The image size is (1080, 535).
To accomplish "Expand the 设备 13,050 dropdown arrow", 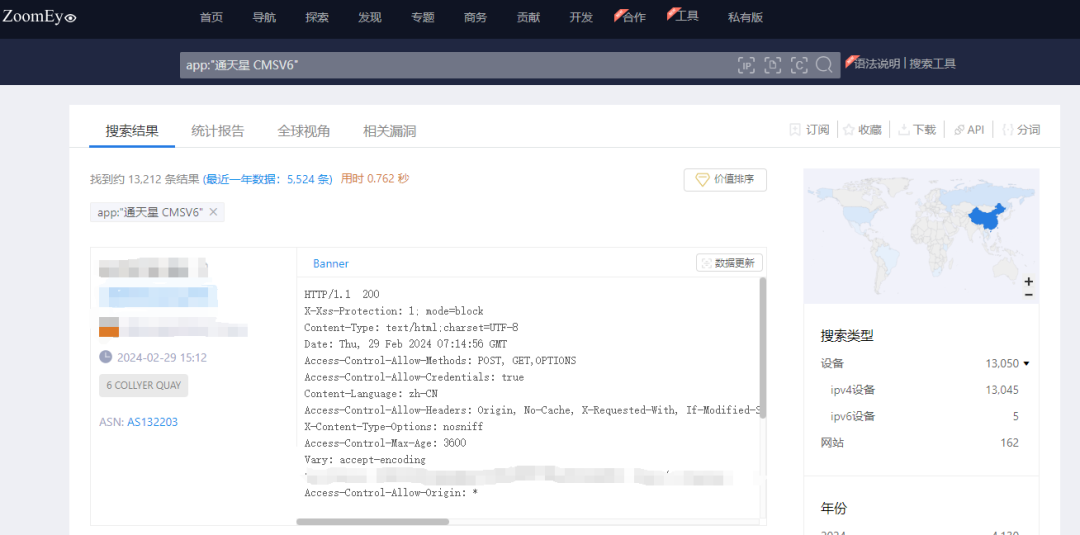I will click(1026, 364).
